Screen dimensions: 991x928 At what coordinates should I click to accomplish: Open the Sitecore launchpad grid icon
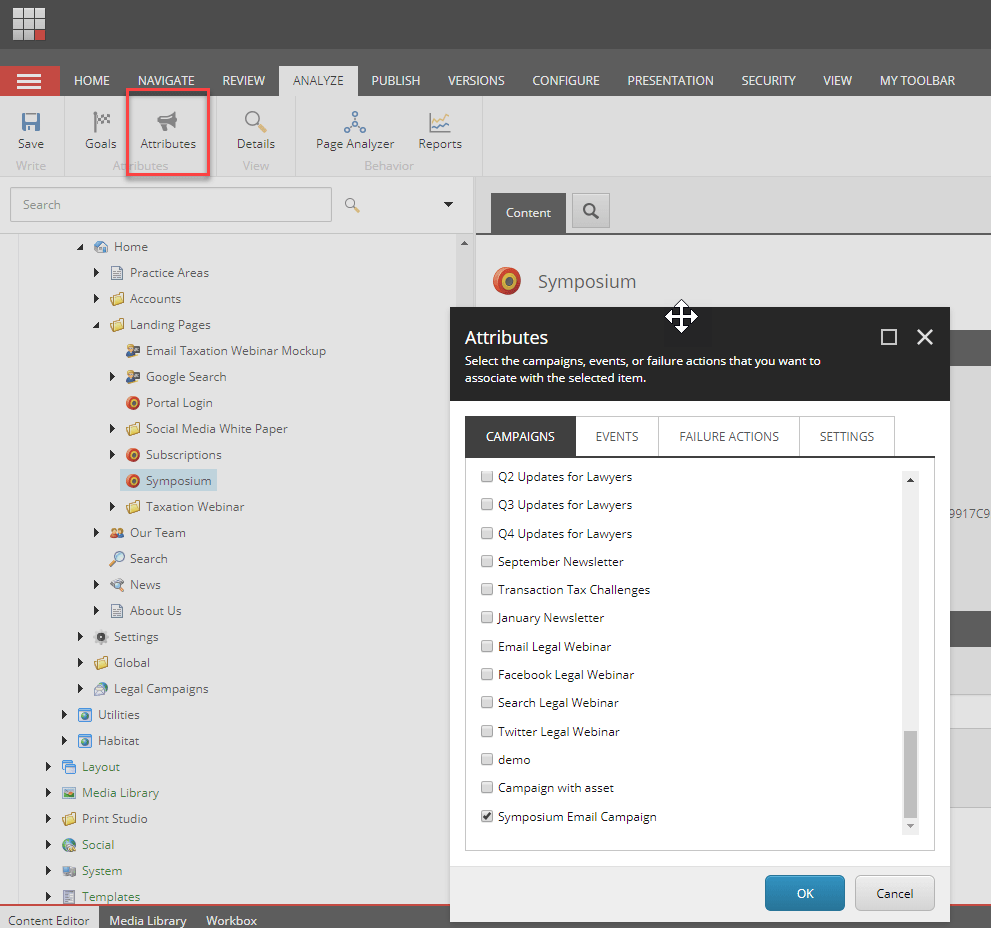click(x=29, y=24)
